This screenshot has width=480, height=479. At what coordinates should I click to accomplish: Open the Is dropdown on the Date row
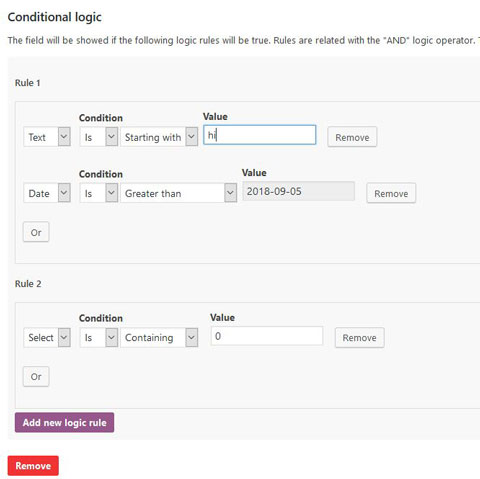pos(99,193)
